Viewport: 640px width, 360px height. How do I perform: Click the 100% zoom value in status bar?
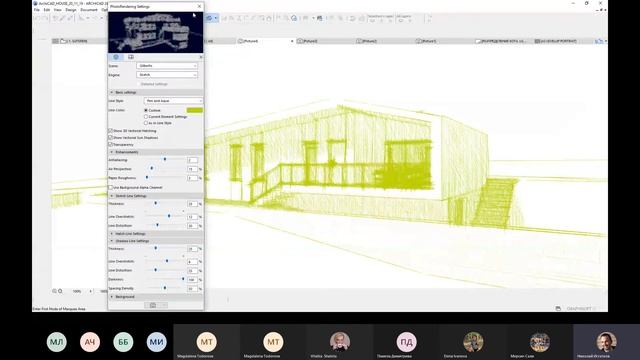(x=77, y=291)
